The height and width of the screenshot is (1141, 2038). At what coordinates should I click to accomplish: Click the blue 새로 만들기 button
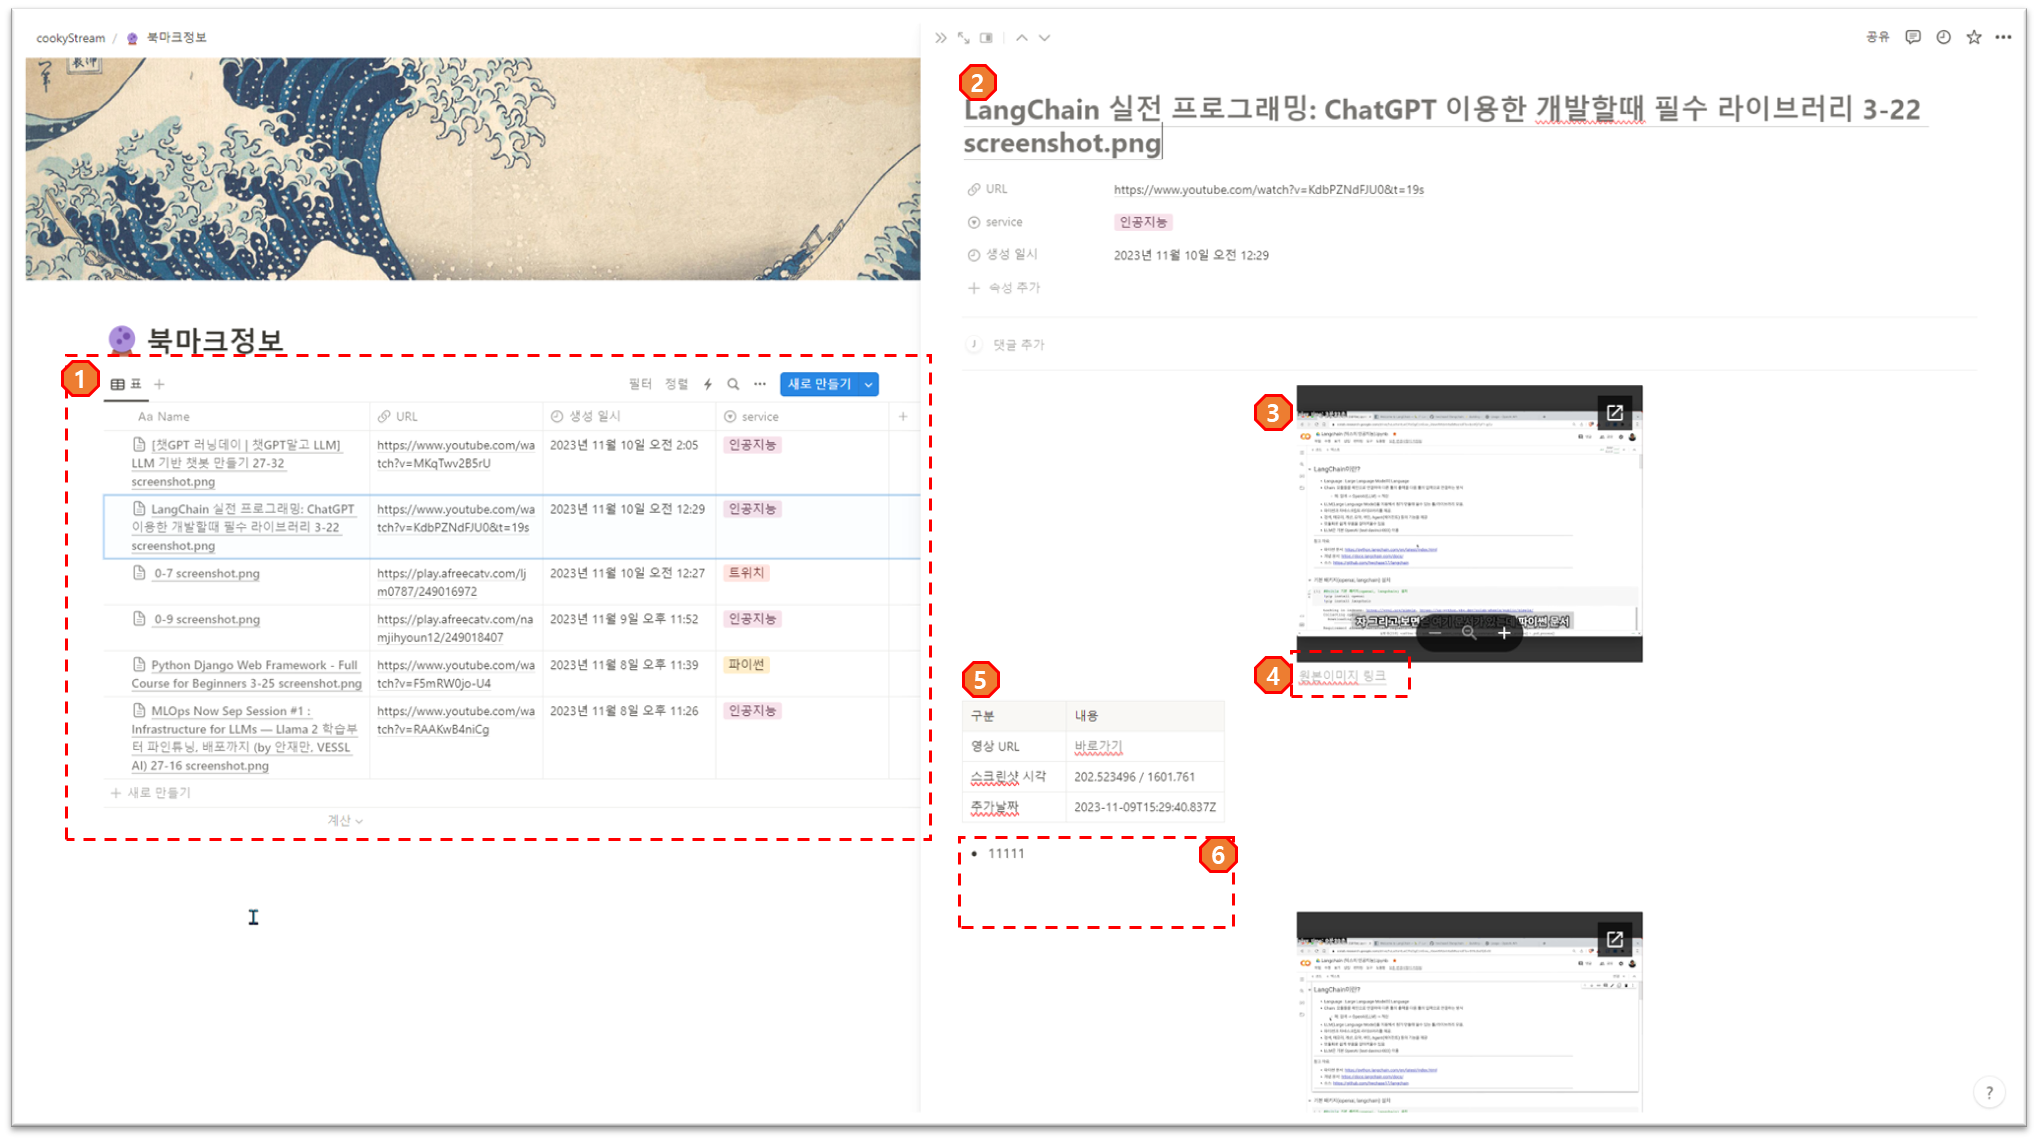coord(819,384)
